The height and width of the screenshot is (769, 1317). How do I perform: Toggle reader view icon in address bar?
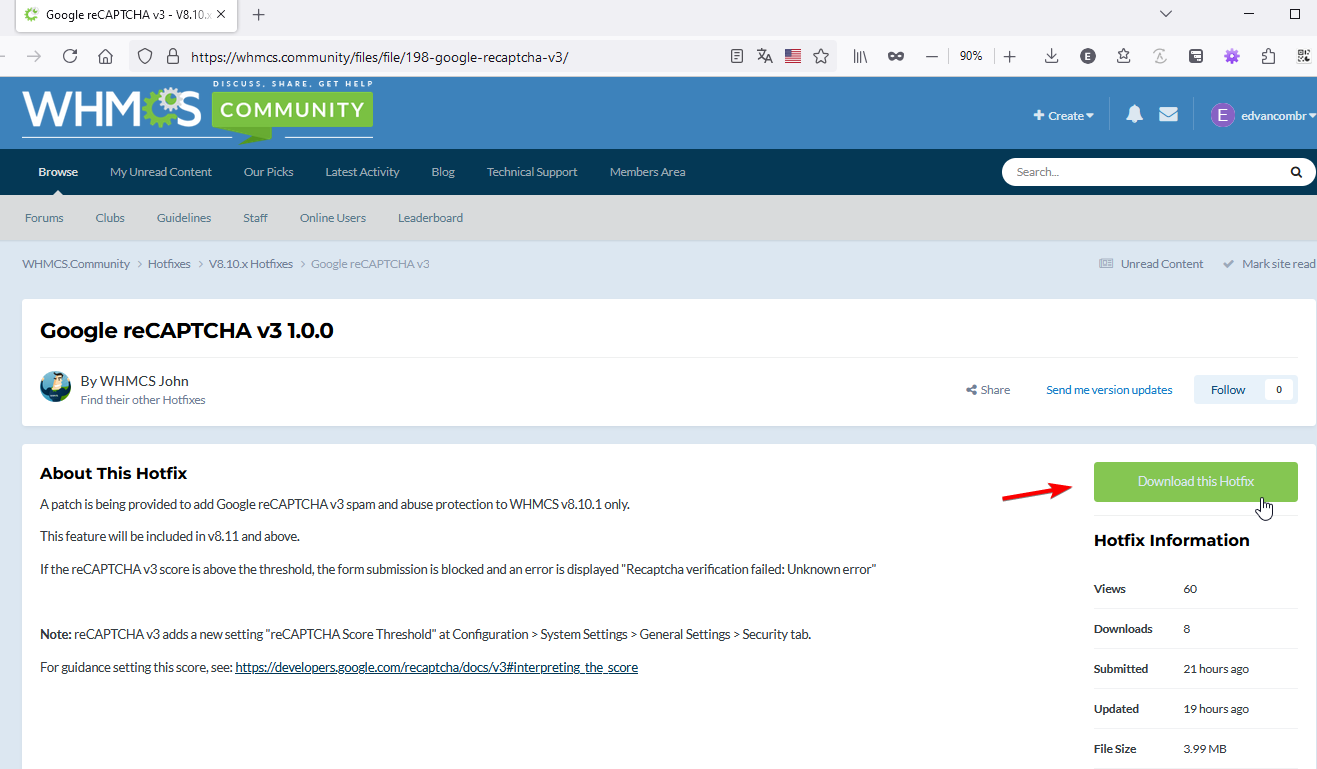coord(737,57)
